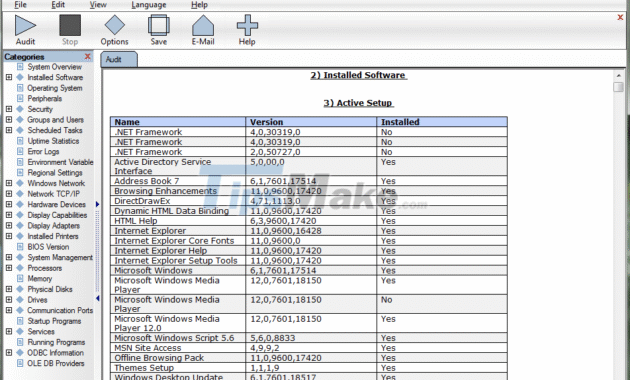Image resolution: width=630 pixels, height=380 pixels.
Task: Select BIOS Version category
Action: tap(48, 247)
